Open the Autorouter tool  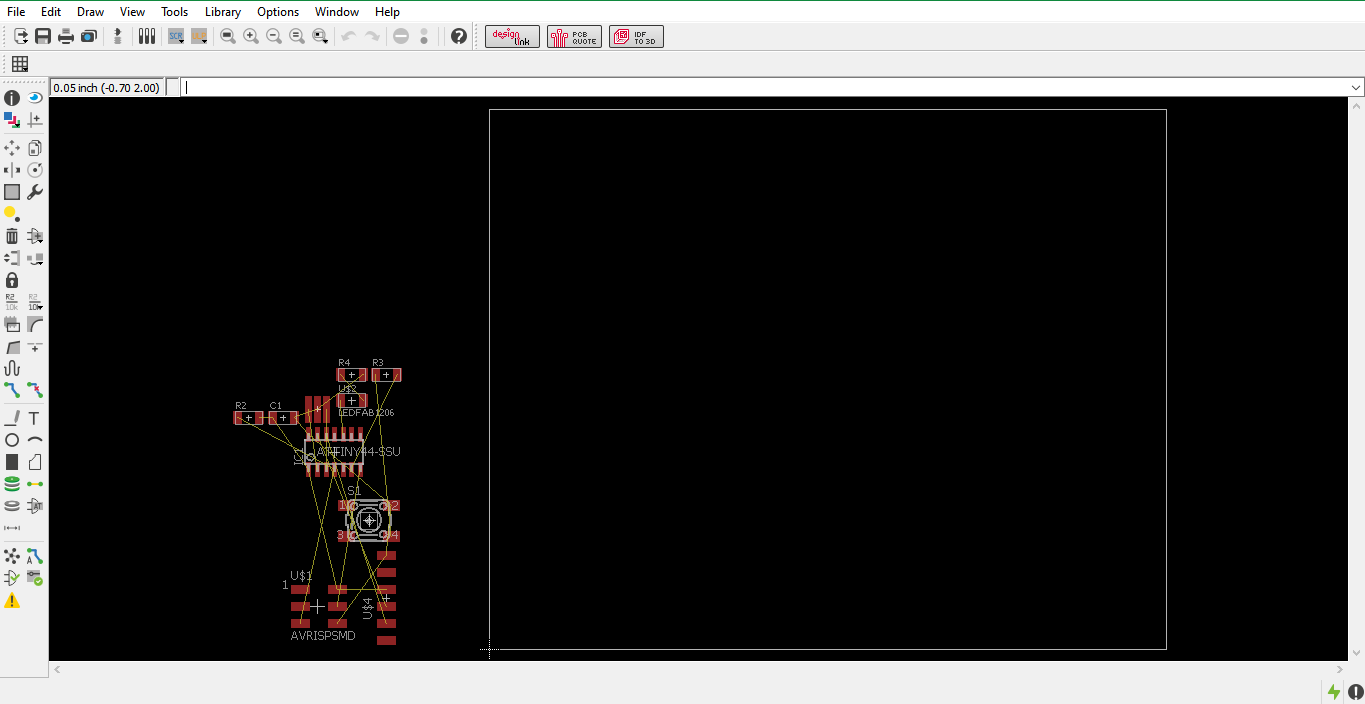(35, 556)
